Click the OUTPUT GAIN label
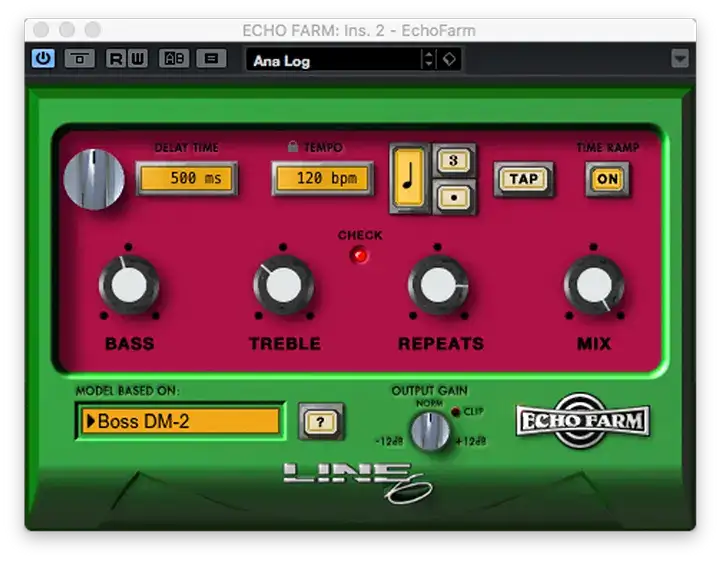 (x=430, y=390)
